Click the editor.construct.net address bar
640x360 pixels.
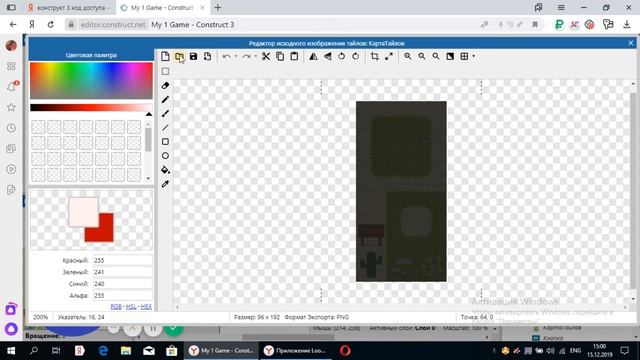113,25
